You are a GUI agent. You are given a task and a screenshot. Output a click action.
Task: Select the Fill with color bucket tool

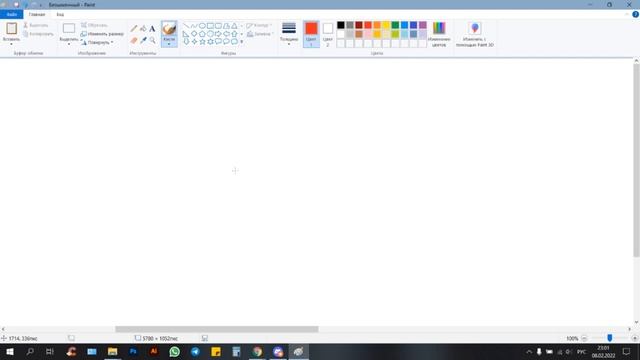tap(143, 29)
